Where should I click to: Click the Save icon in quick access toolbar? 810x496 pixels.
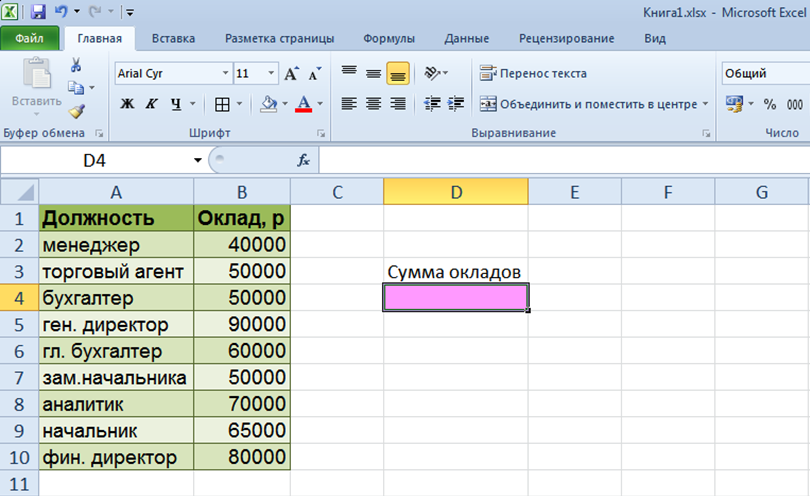pos(38,13)
